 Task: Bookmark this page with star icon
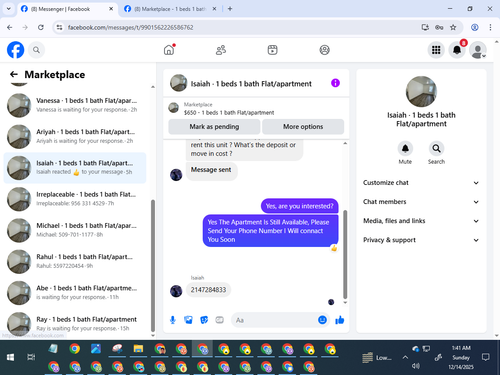[x=453, y=27]
